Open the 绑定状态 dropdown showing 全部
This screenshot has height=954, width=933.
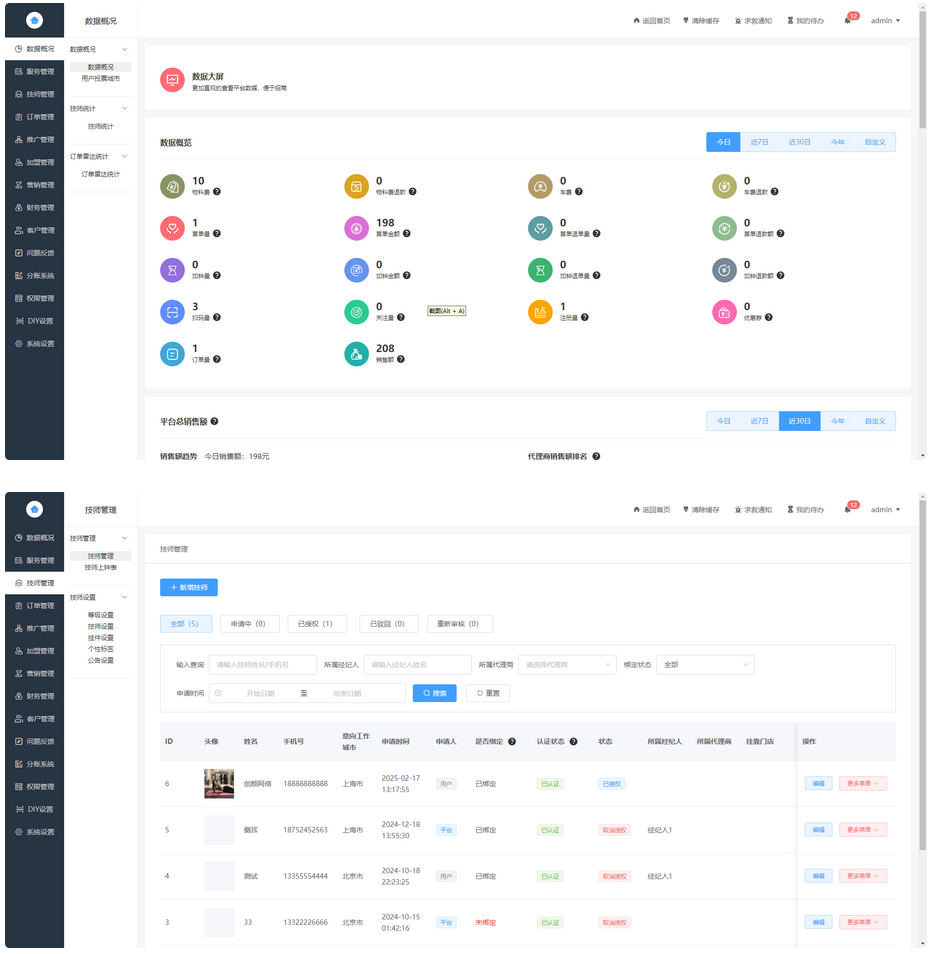coord(705,665)
